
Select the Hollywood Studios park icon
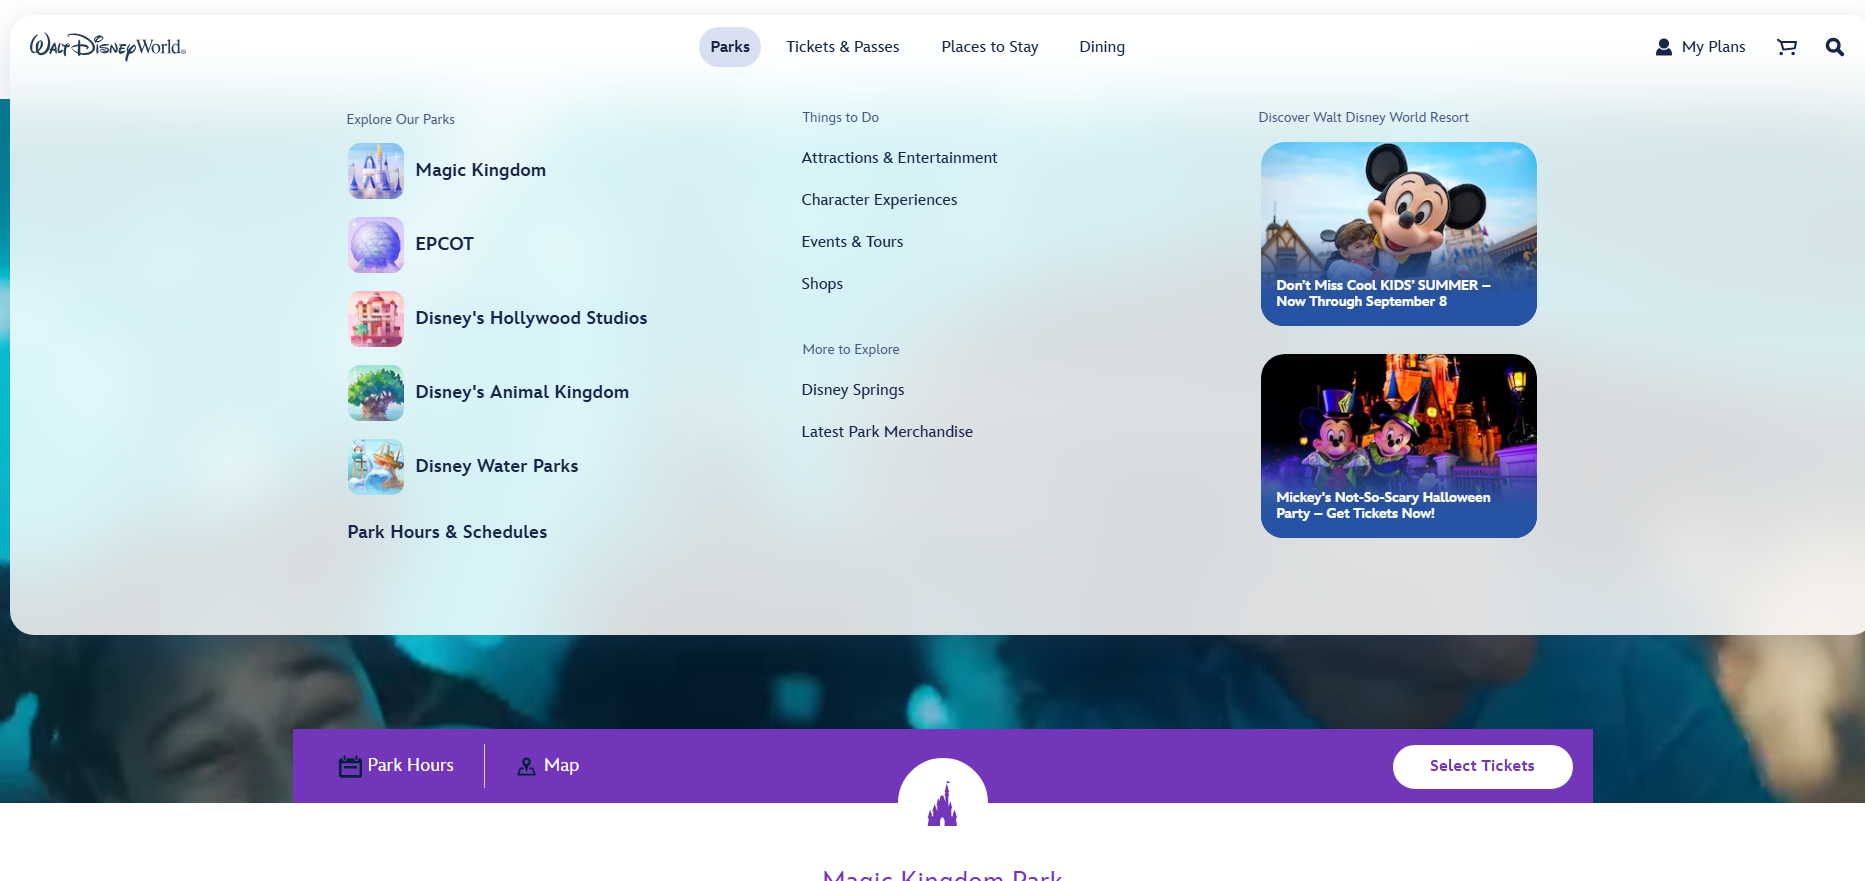click(376, 319)
